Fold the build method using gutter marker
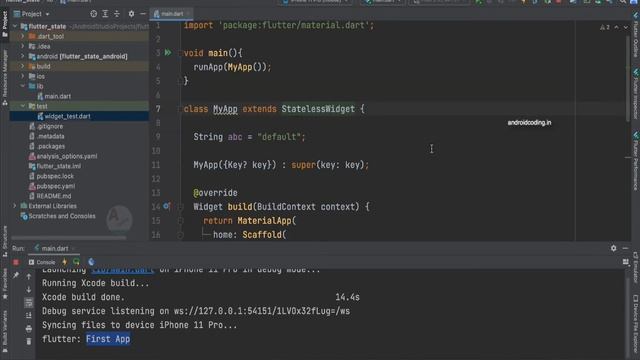The image size is (640, 360). coord(180,207)
